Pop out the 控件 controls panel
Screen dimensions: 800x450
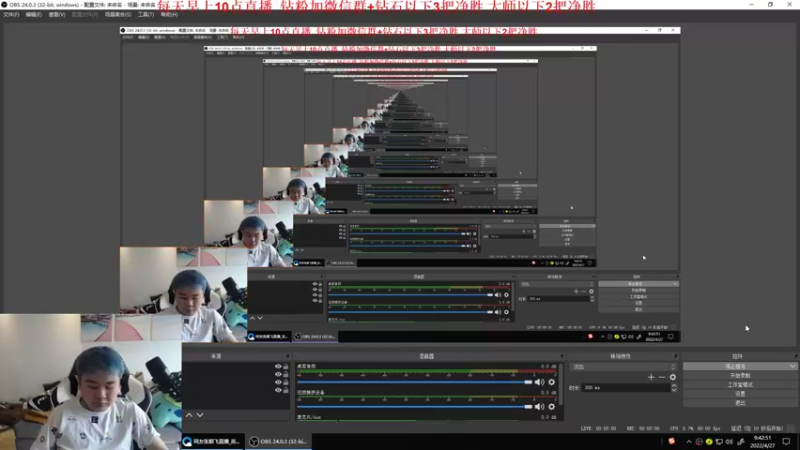coord(795,356)
